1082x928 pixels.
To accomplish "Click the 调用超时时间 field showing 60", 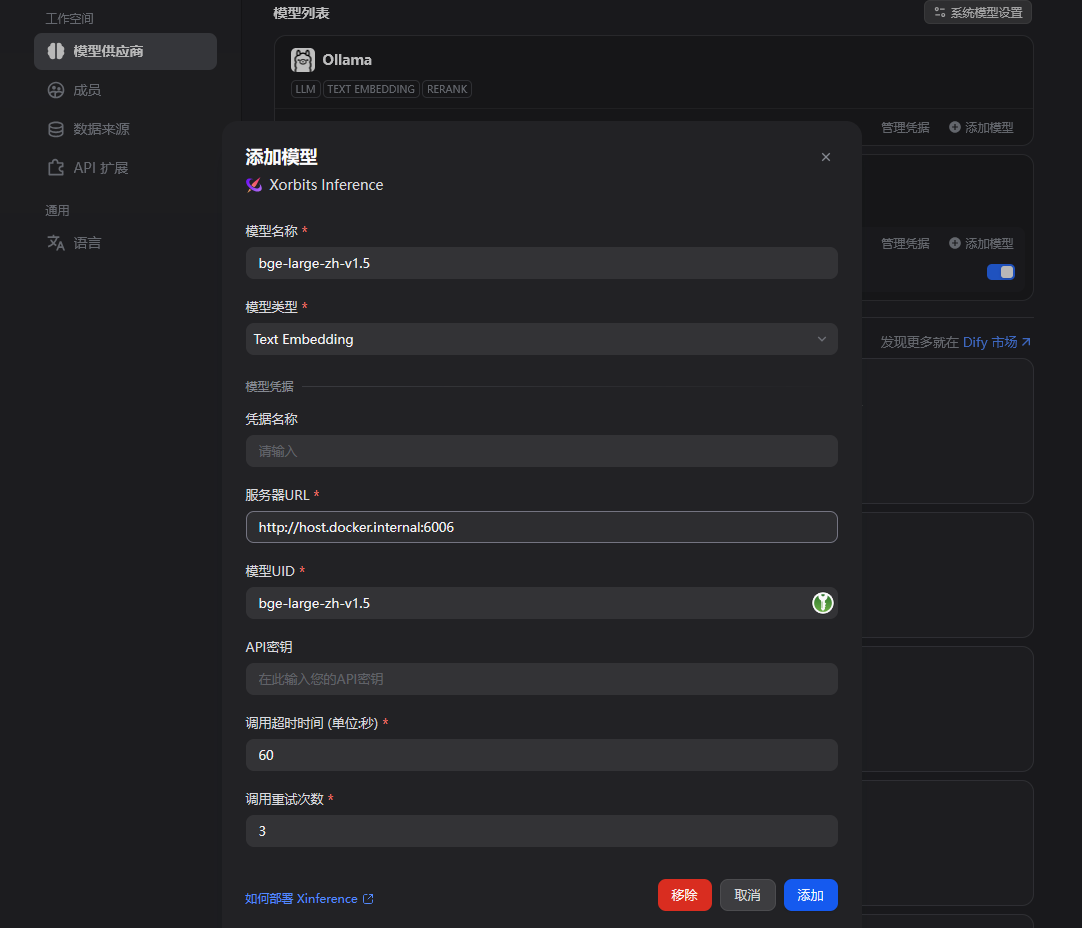I will 542,755.
